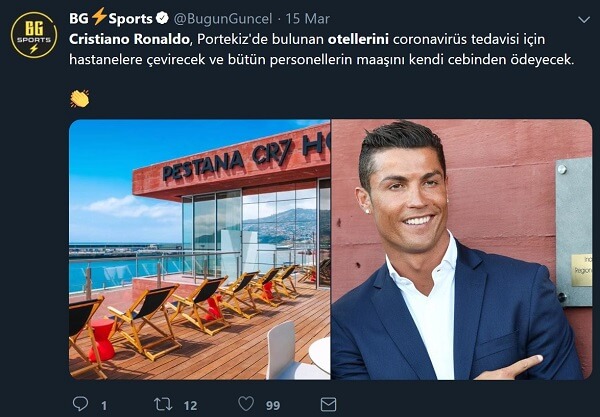The height and width of the screenshot is (417, 600).
Task: Click the bold word otellerini
Action: coord(358,39)
